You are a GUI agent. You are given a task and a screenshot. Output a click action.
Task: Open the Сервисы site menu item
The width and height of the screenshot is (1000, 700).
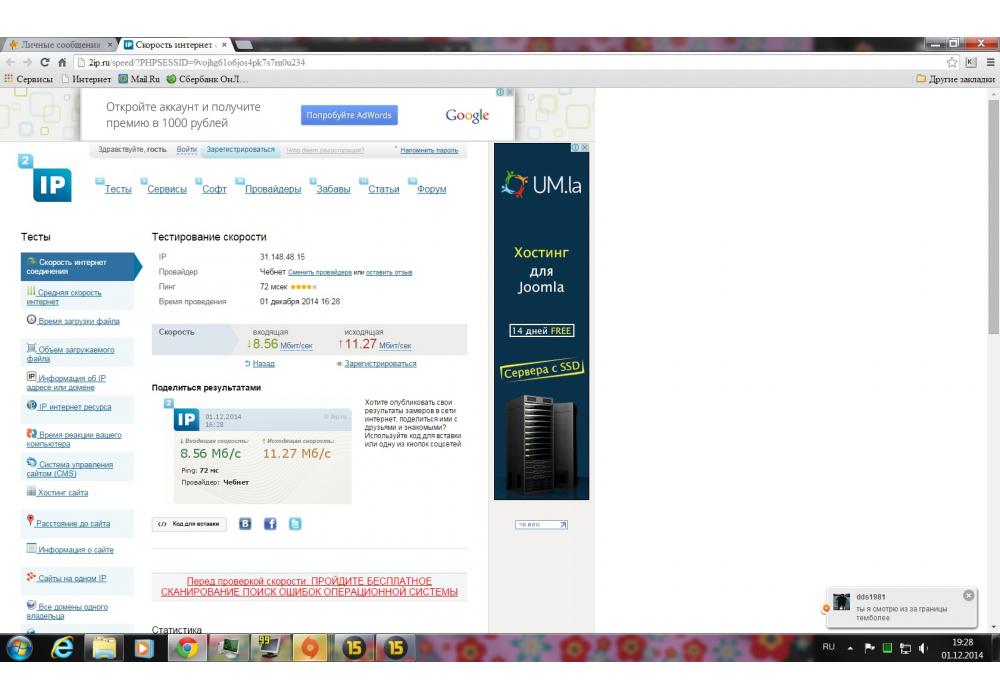point(167,189)
